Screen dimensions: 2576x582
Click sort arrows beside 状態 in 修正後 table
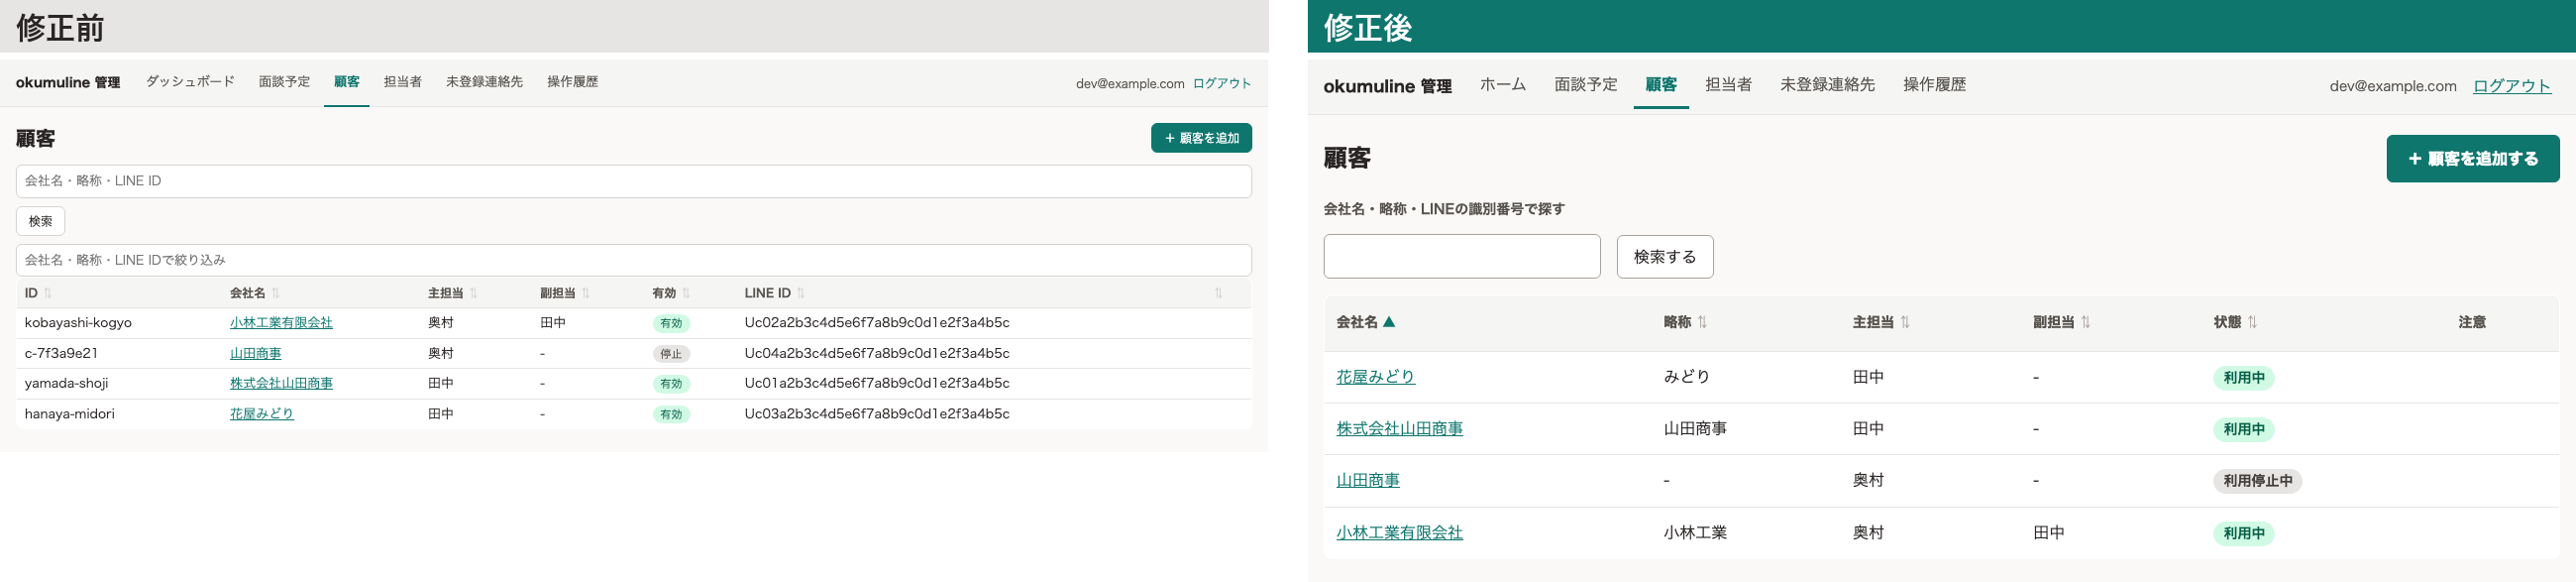tap(2253, 322)
